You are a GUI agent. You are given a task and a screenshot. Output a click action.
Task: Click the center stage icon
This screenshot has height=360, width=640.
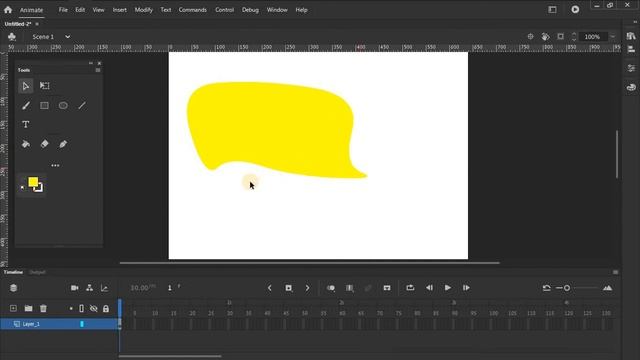click(x=530, y=37)
